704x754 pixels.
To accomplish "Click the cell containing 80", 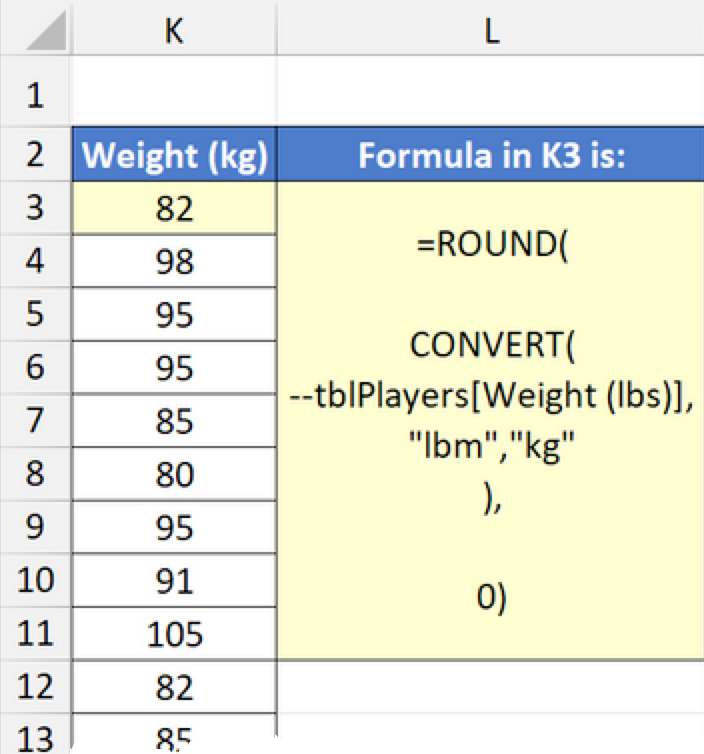I will click(174, 474).
